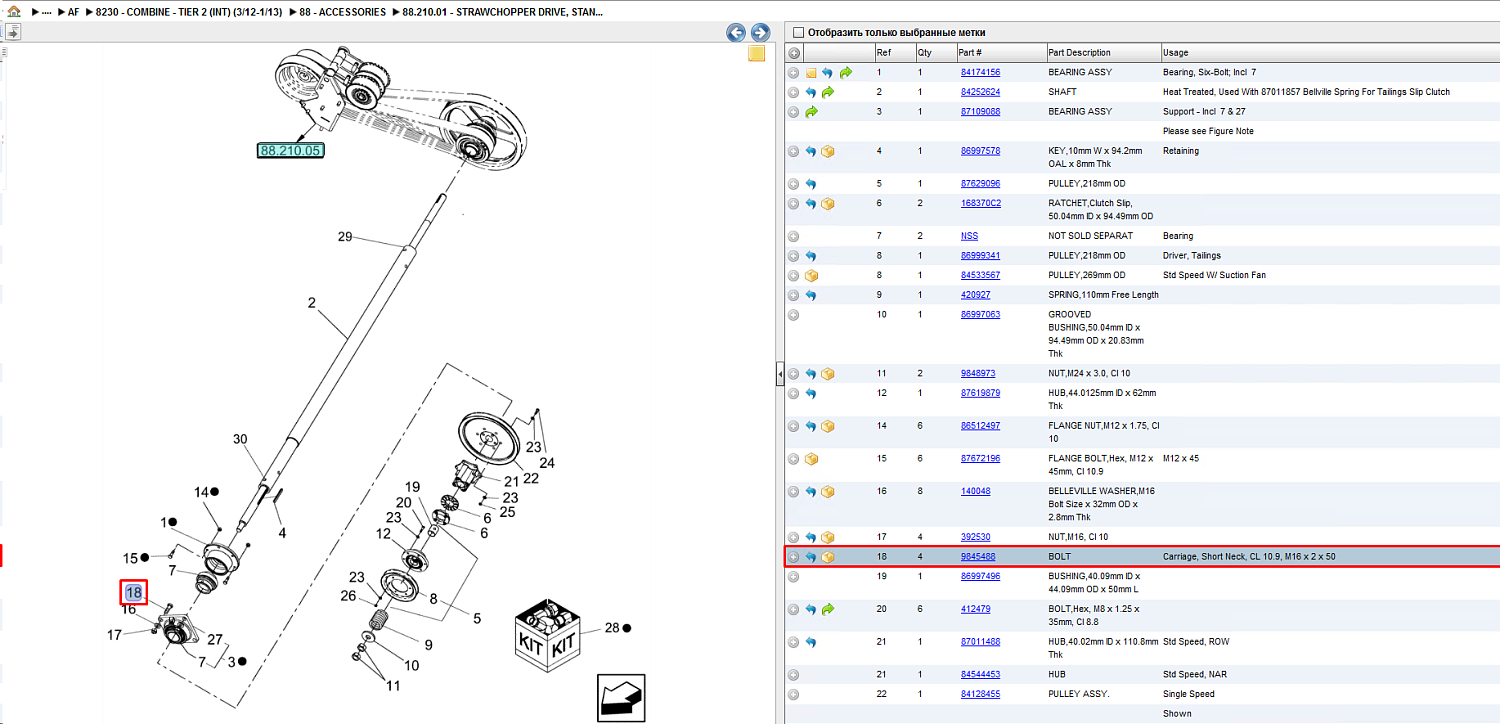The width and height of the screenshot is (1500, 724).
Task: Open figure reference 88.210.05 in diagram
Action: (291, 151)
